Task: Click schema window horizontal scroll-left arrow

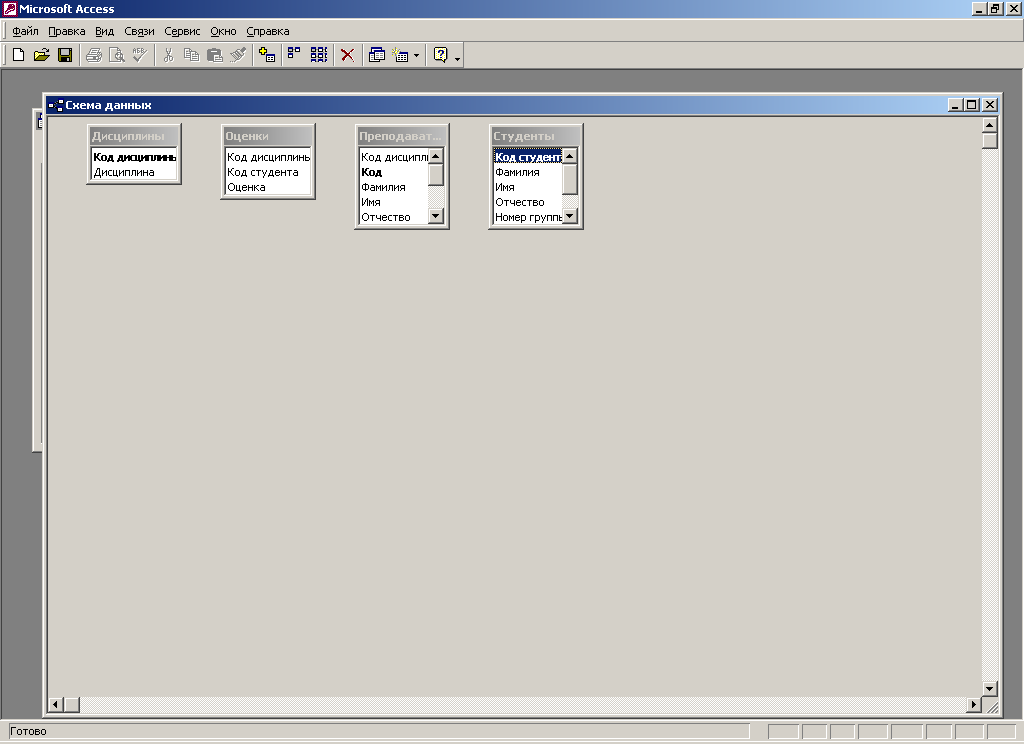Action: (56, 704)
